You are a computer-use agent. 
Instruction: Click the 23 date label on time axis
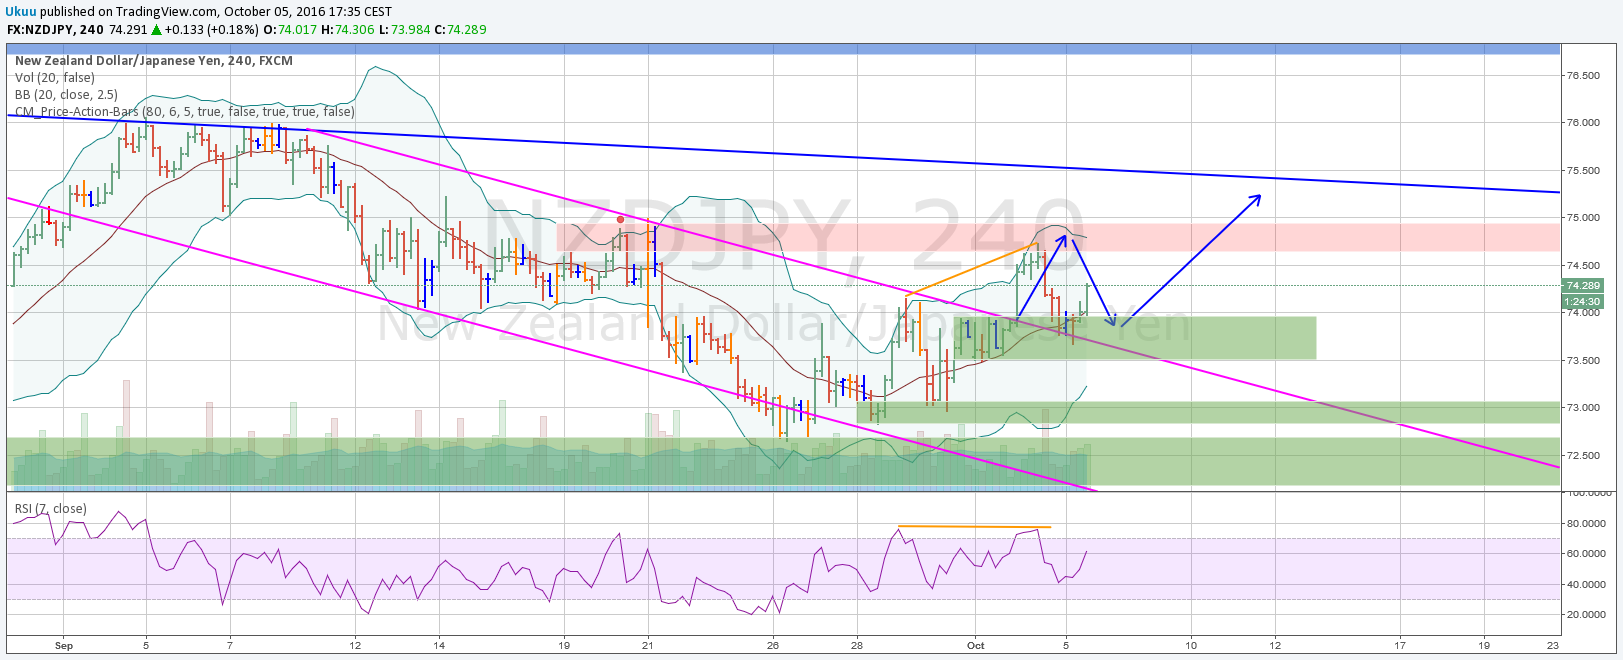[1551, 646]
